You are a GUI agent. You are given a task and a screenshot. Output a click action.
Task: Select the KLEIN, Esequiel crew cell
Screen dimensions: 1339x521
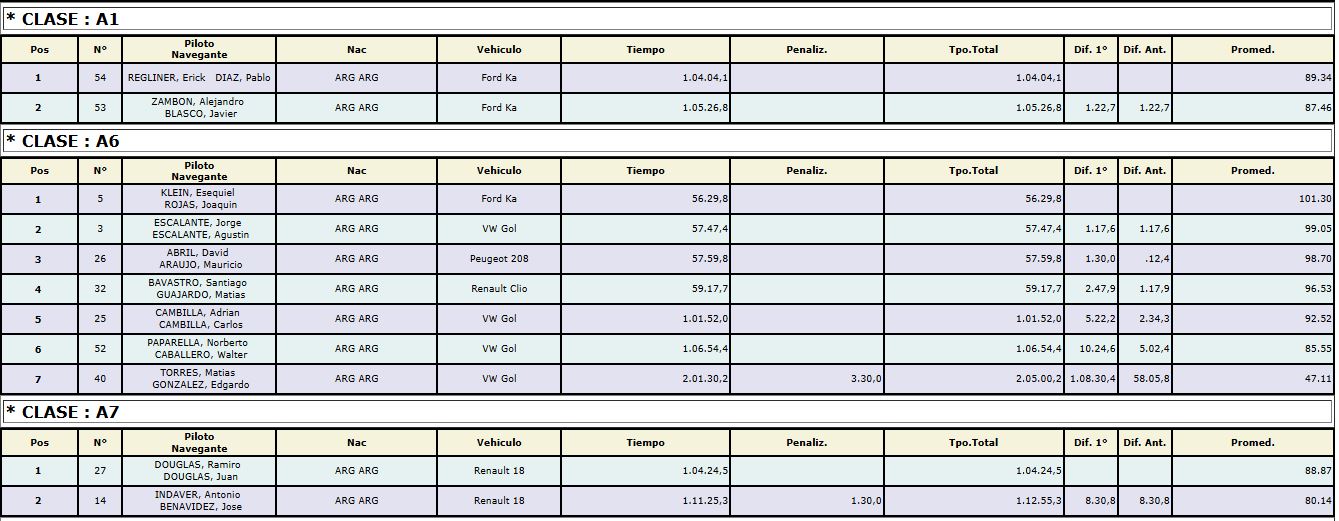point(199,199)
